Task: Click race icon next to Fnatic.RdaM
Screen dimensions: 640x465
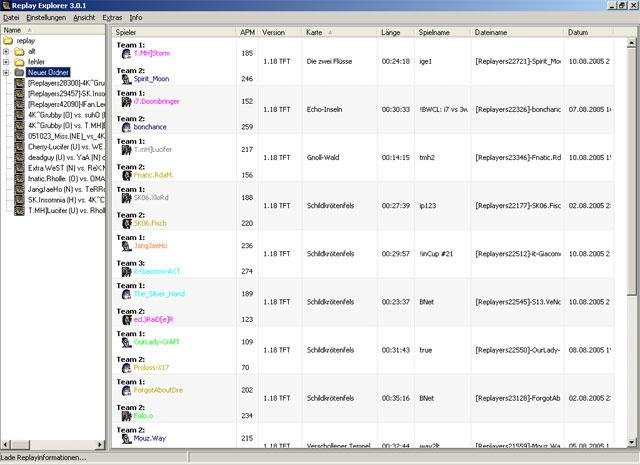Action: pos(127,176)
